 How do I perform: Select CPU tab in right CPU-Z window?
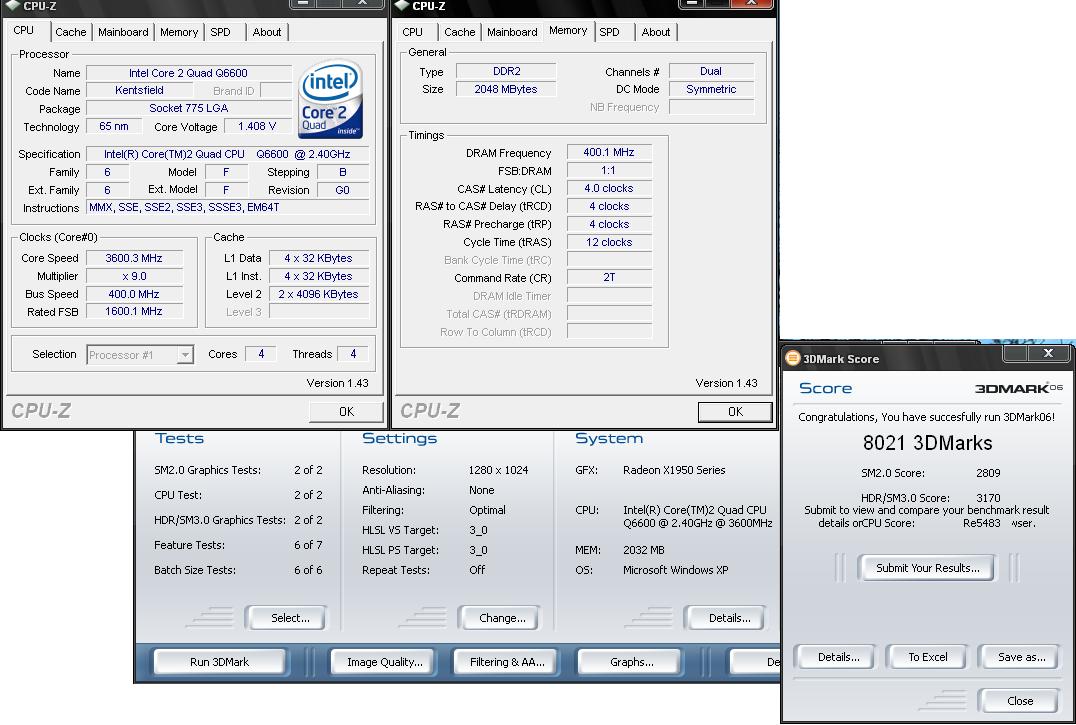click(412, 32)
